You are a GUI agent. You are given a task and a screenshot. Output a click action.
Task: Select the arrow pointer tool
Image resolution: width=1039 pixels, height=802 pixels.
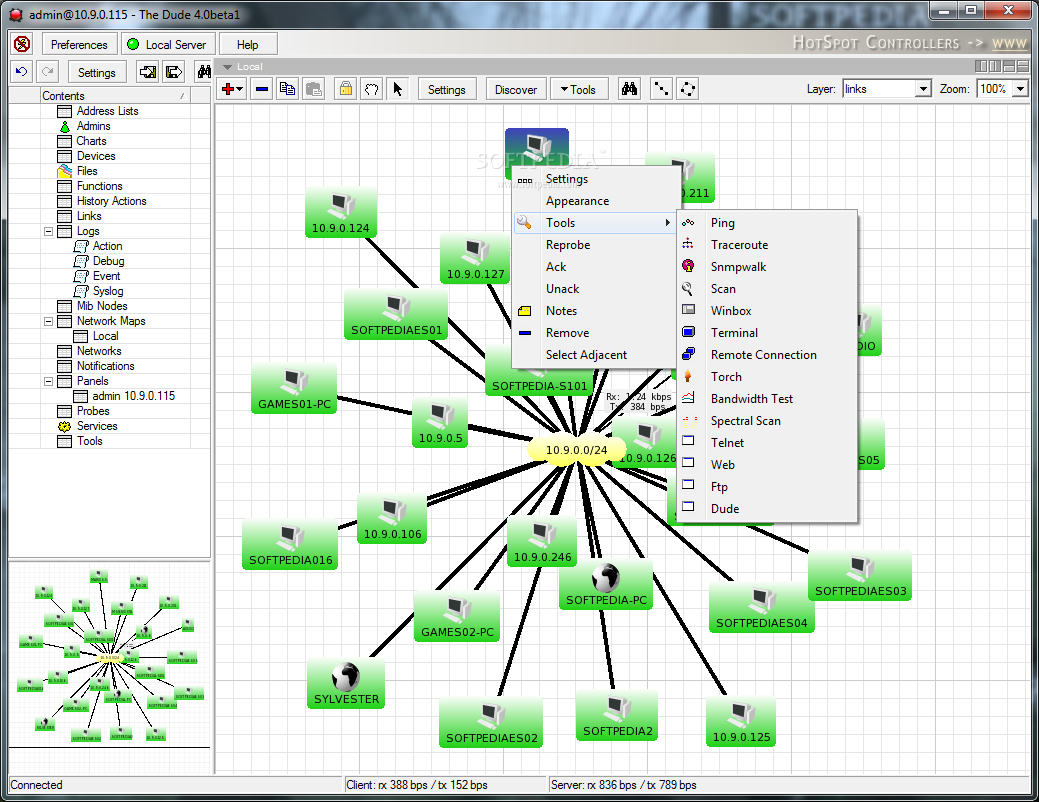tap(398, 89)
